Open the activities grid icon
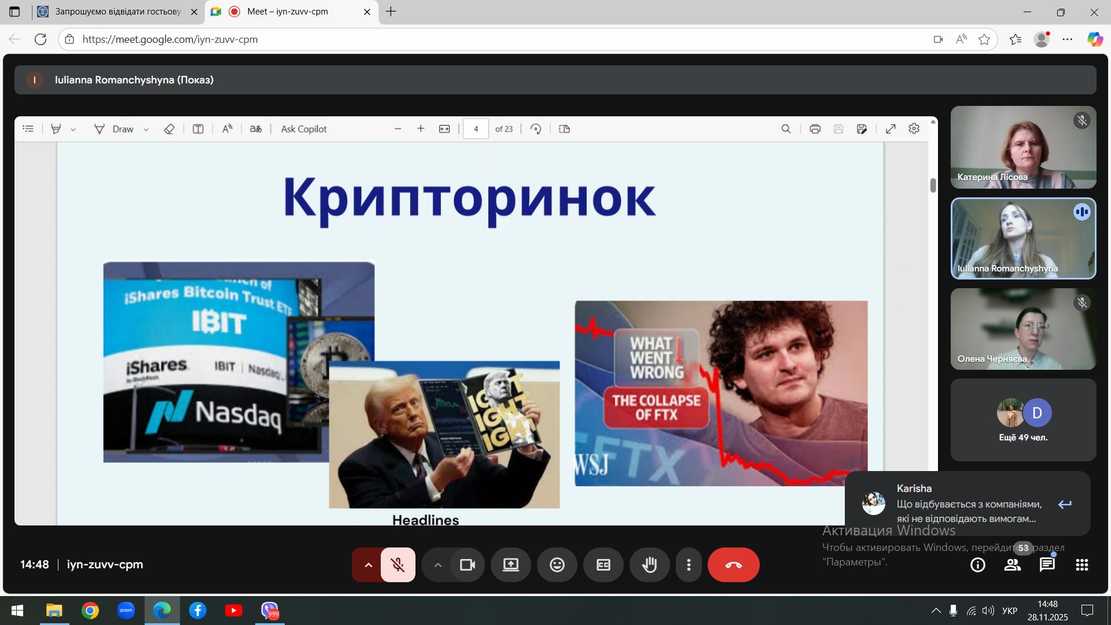Screen dimensions: 1111x625 coord(1081,565)
